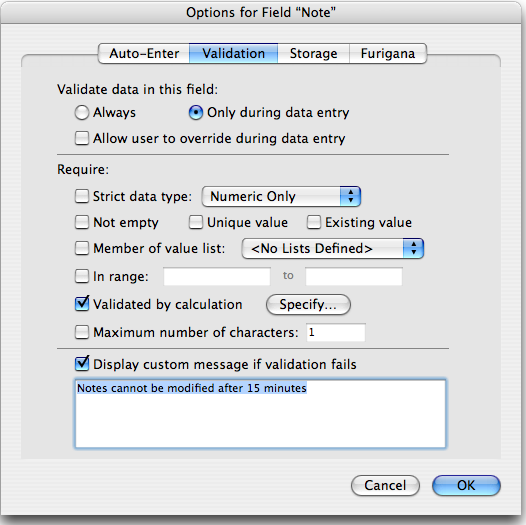Click the In range start field

[217, 276]
